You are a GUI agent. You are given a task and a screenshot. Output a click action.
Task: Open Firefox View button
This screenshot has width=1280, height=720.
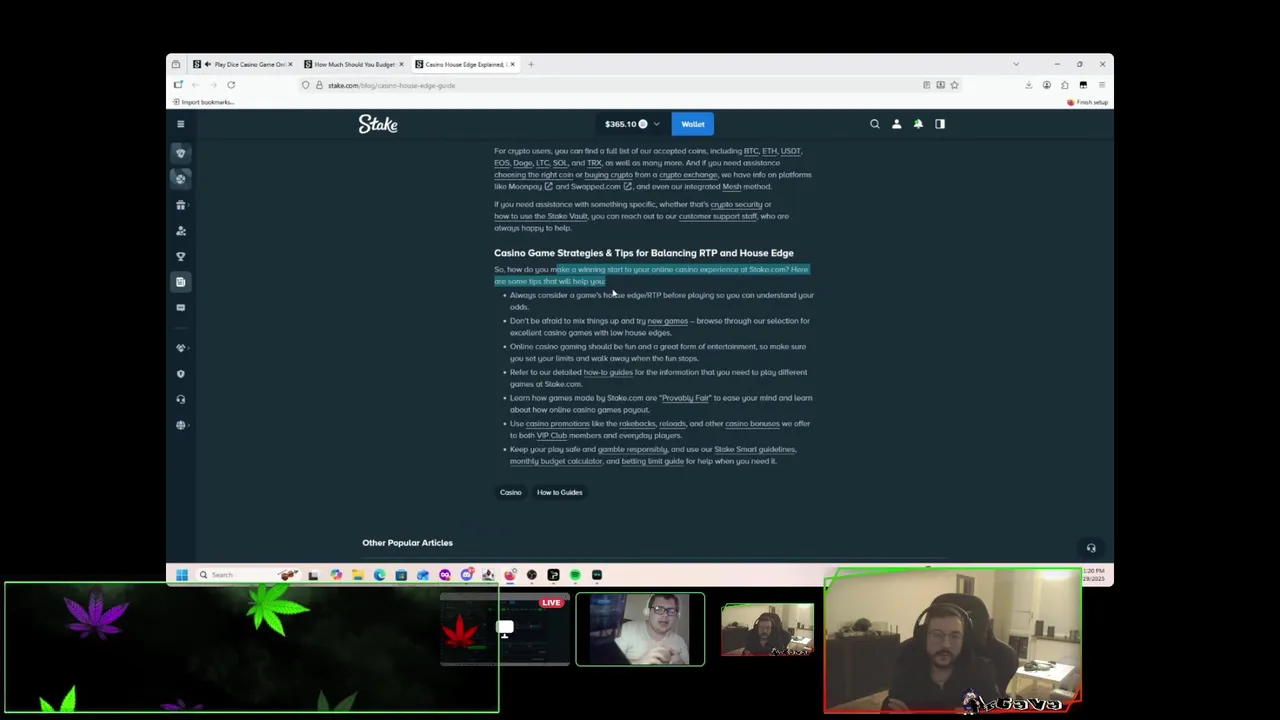pos(176,64)
